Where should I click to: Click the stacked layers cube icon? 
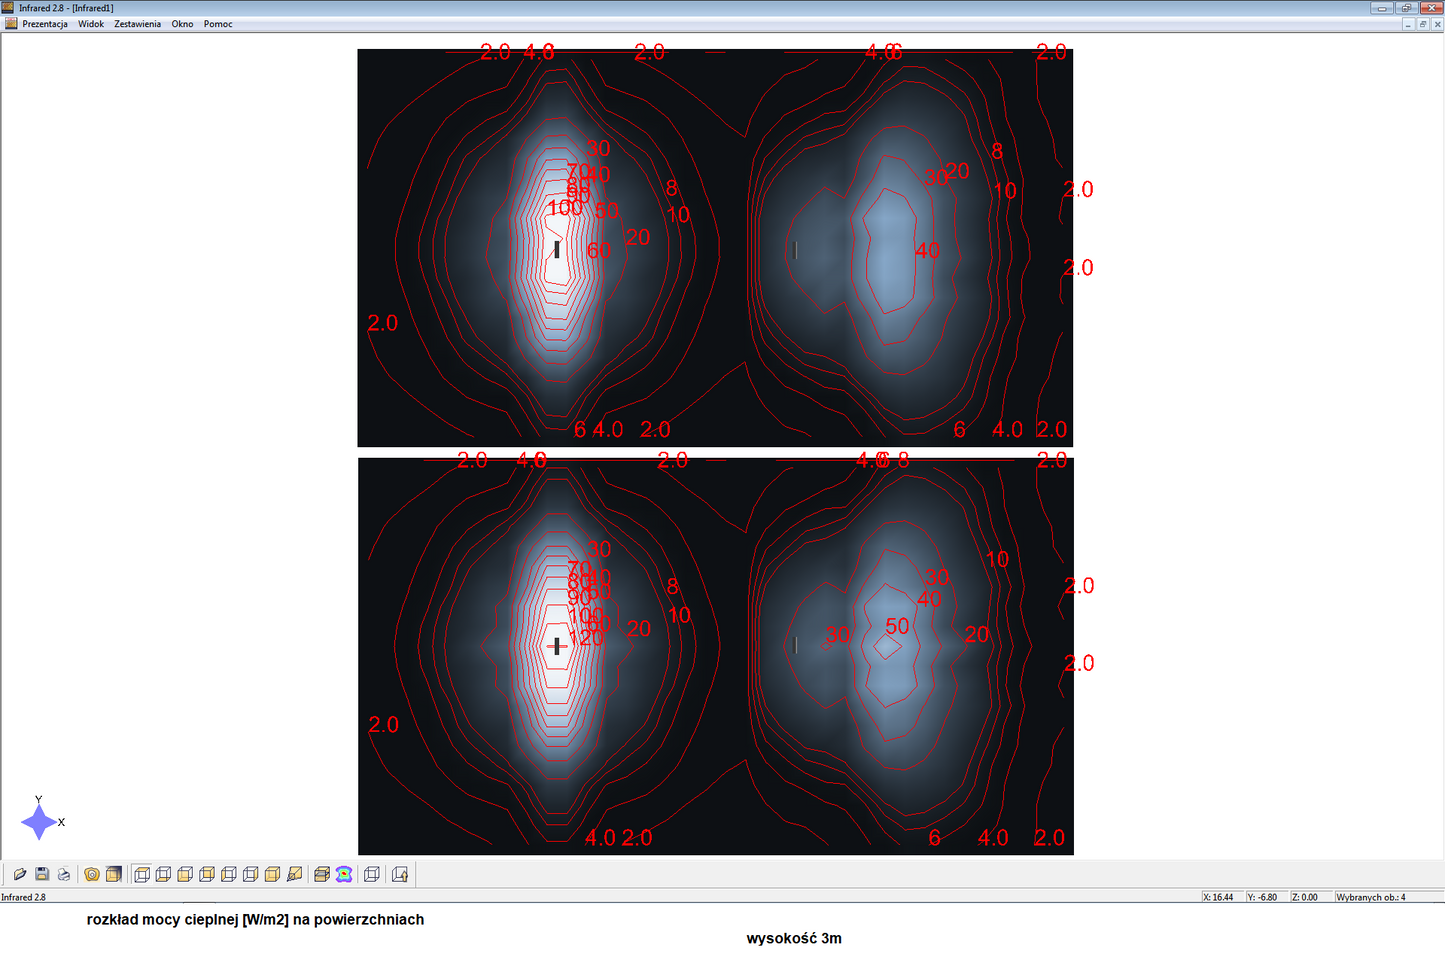[x=322, y=874]
